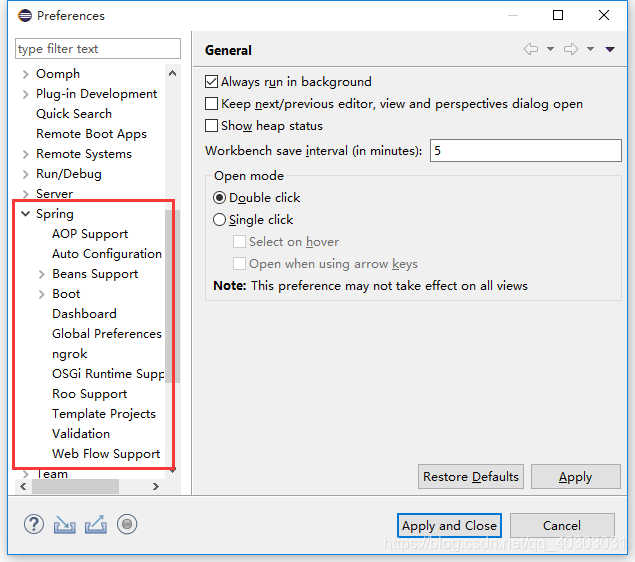Image resolution: width=635 pixels, height=562 pixels.
Task: Click the Import preferences icon
Action: click(x=65, y=525)
